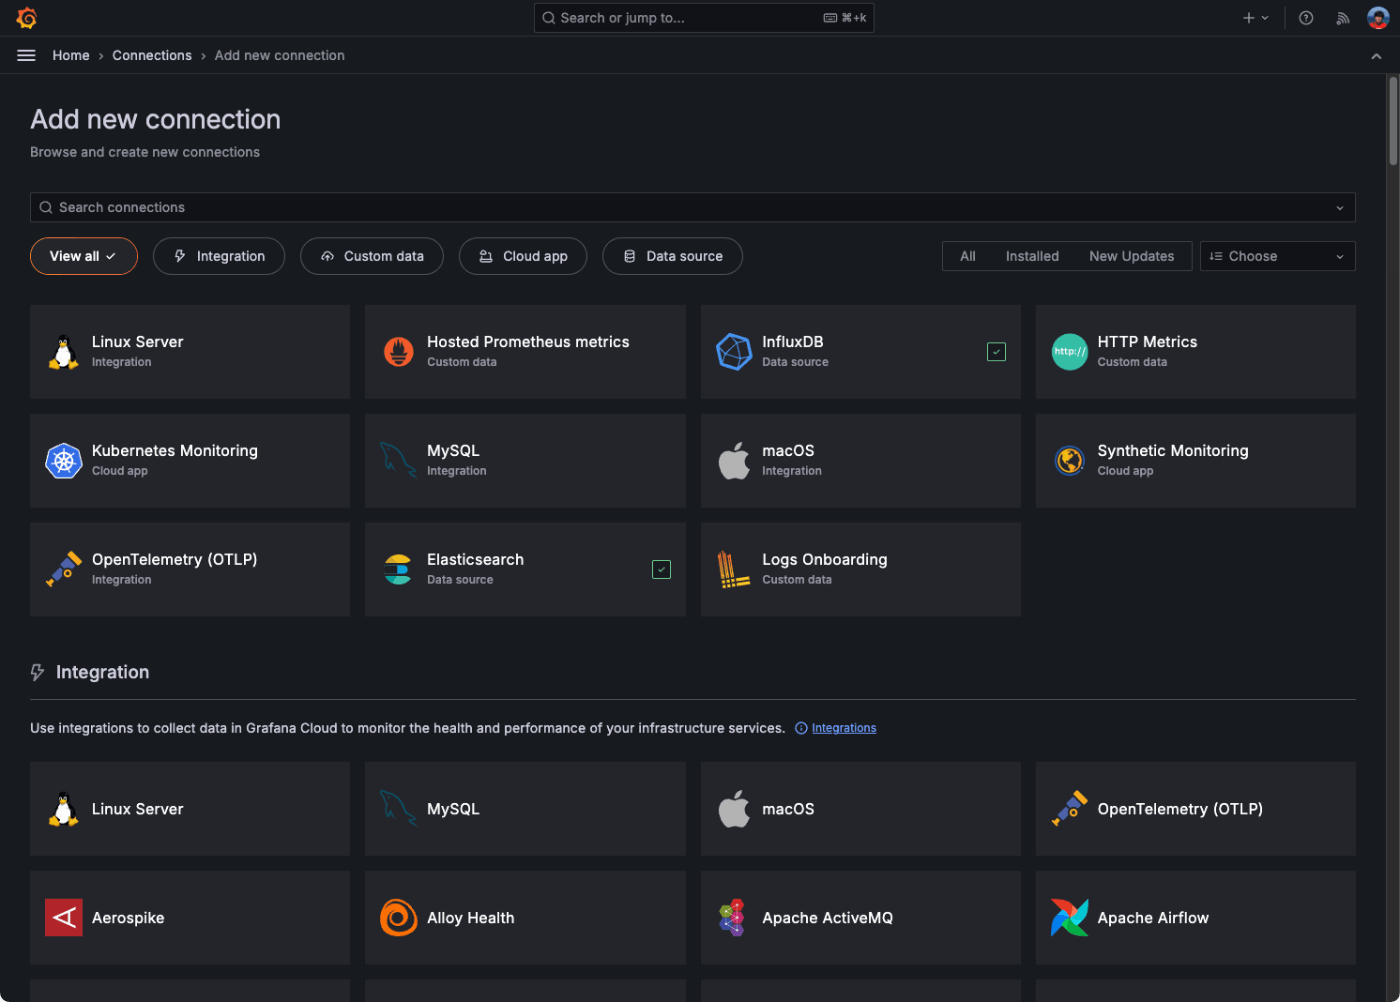Filter by Custom data category
Viewport: 1400px width, 1002px height.
[372, 256]
